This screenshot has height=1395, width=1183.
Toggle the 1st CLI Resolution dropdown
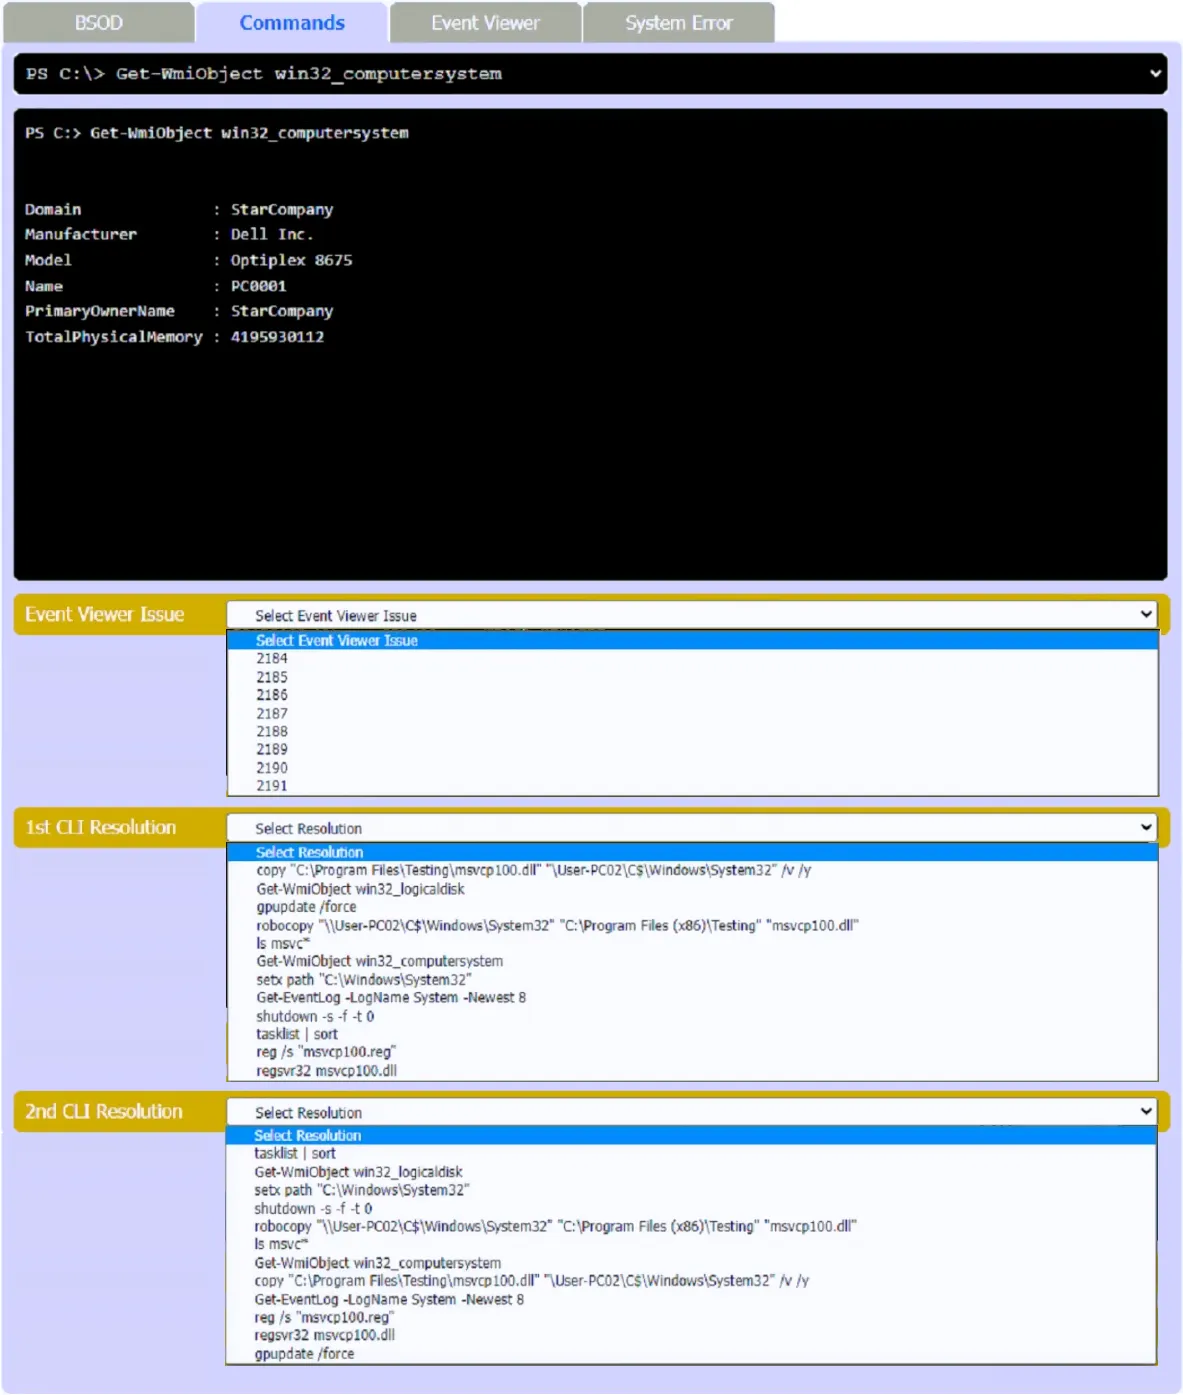pos(692,828)
